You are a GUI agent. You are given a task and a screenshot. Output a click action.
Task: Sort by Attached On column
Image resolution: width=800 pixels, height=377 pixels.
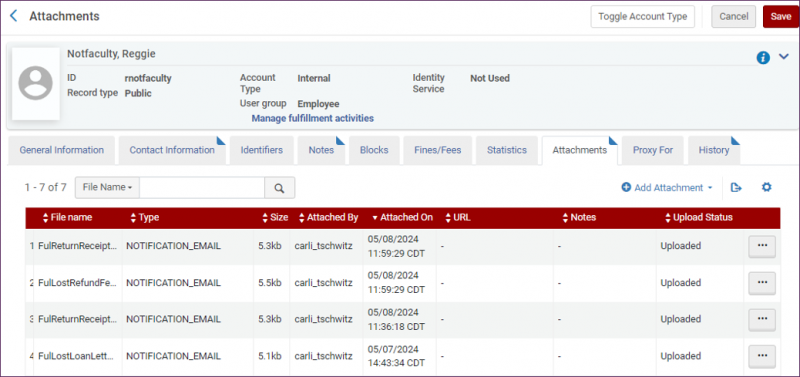403,217
